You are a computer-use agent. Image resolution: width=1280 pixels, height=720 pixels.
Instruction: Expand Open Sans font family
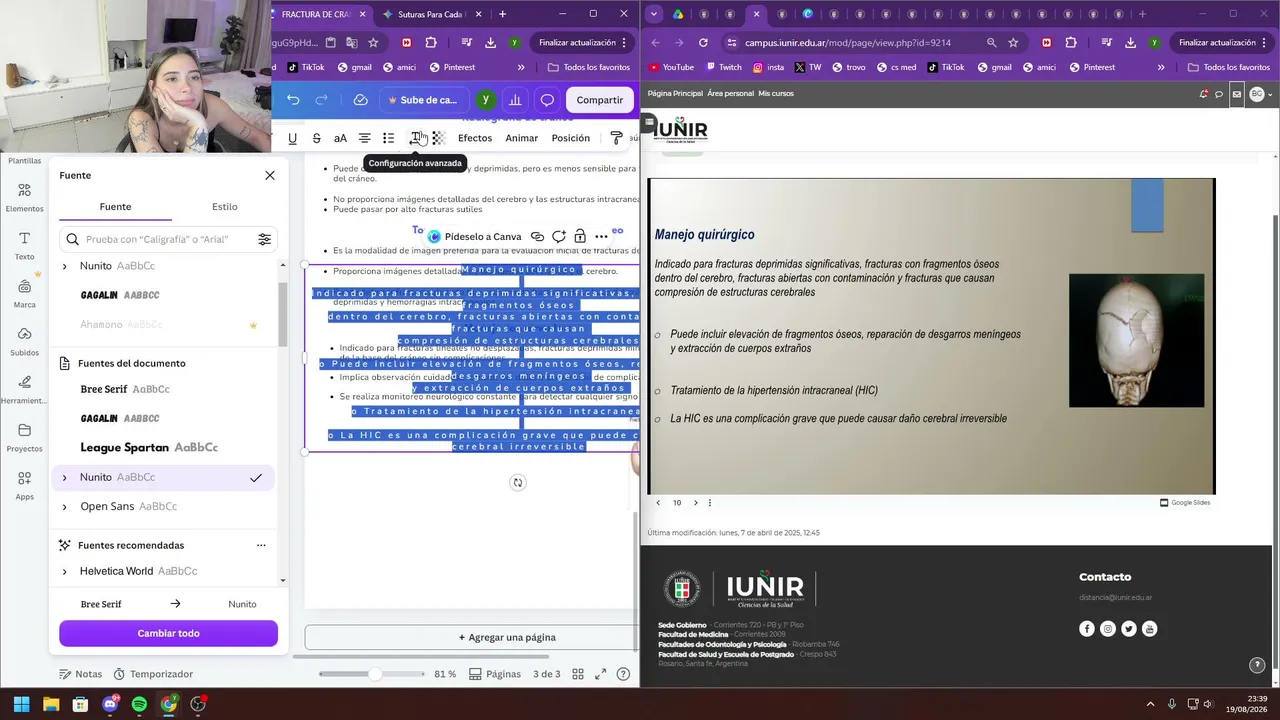[65, 506]
